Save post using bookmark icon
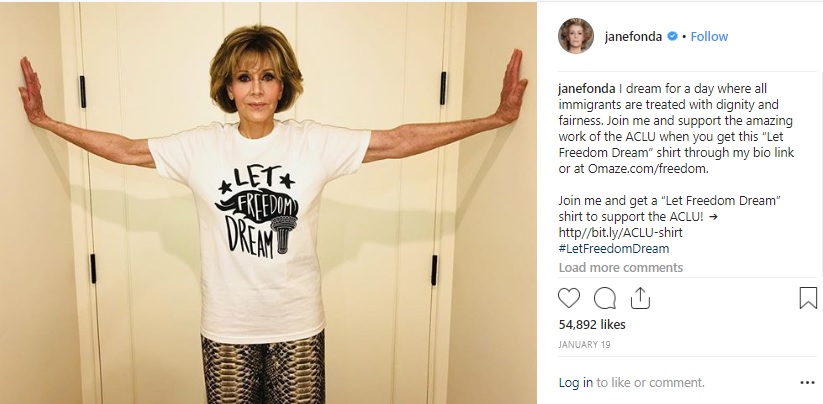The image size is (823, 404). point(808,298)
